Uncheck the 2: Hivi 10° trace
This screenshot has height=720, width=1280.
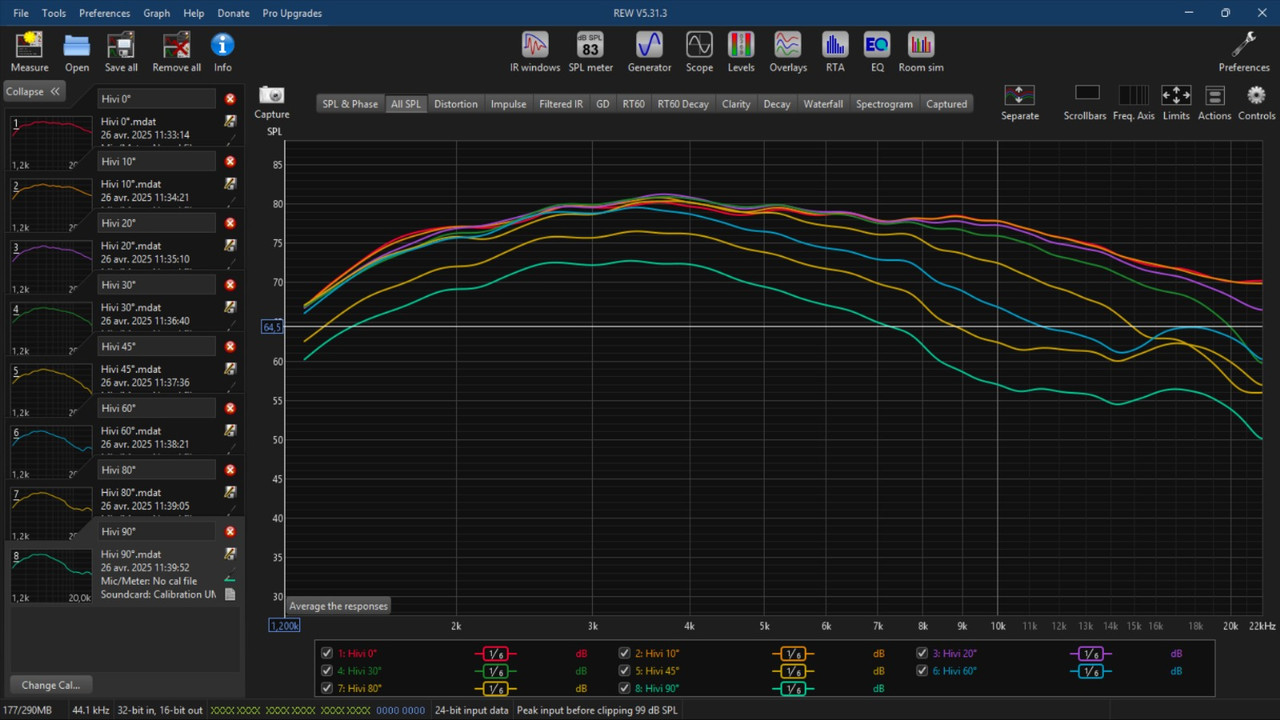tap(625, 653)
